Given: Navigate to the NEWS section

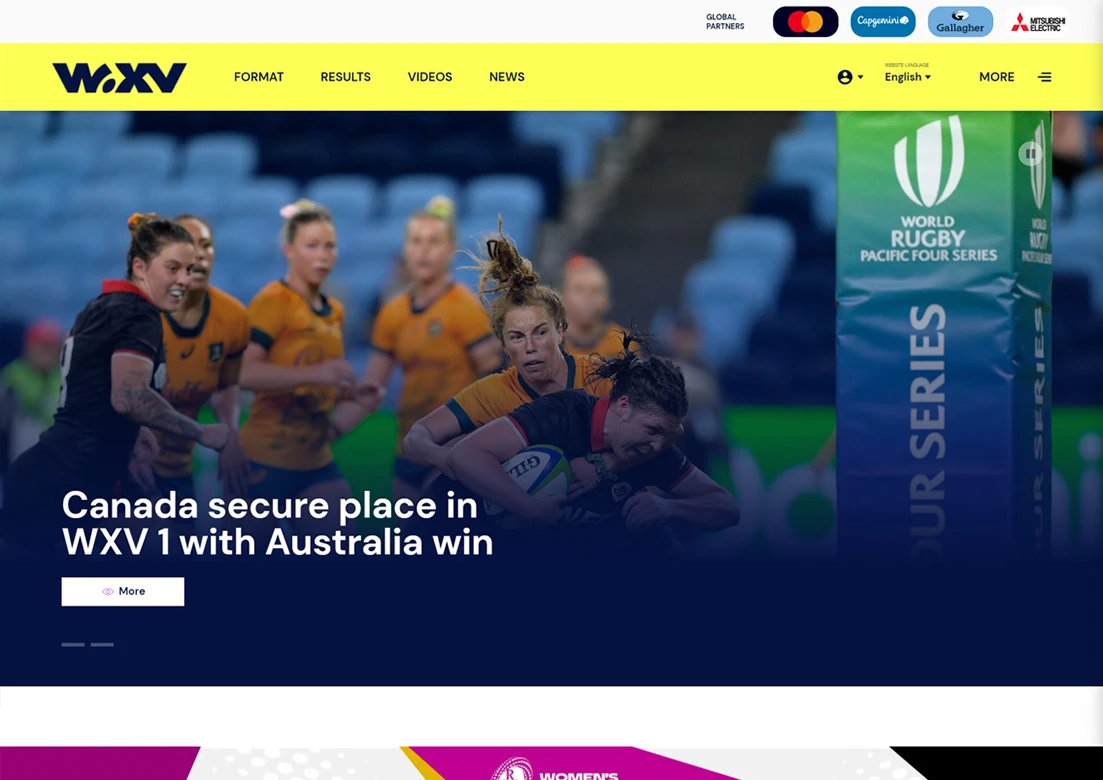Looking at the screenshot, I should [506, 77].
